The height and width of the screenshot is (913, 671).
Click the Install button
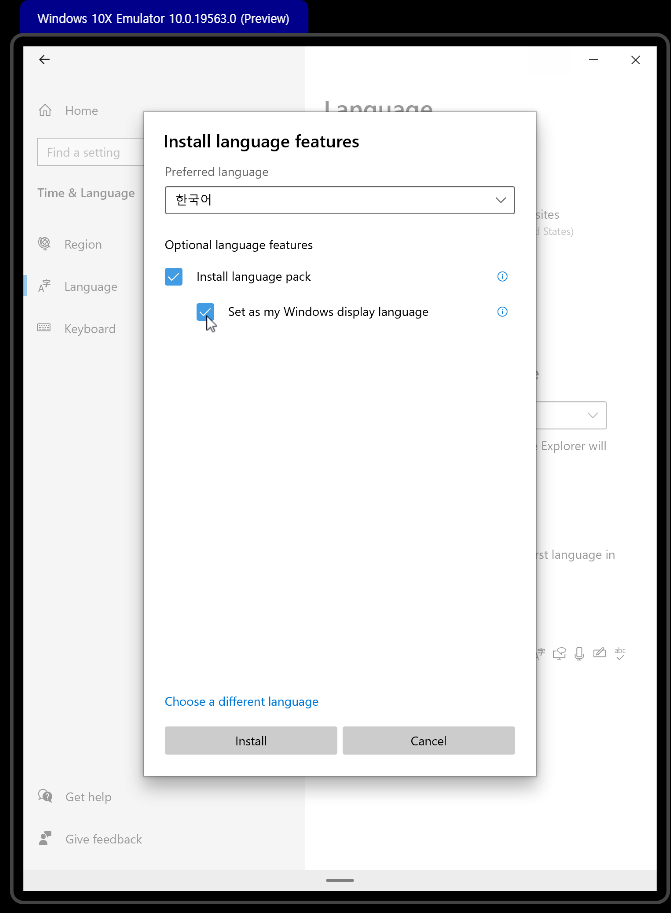coord(250,741)
